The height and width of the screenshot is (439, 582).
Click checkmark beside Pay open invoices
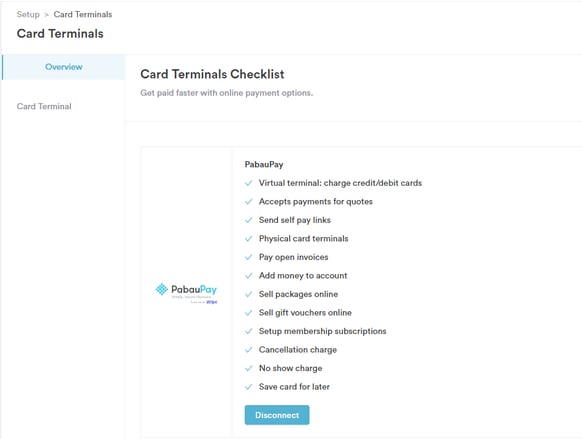click(249, 257)
